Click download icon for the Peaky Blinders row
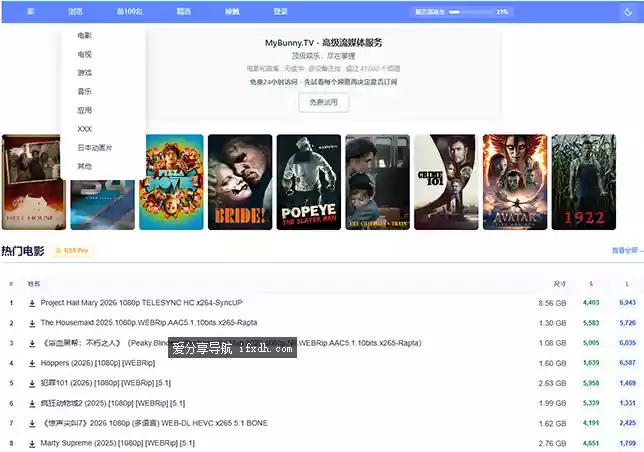The width and height of the screenshot is (644, 452). pos(32,344)
